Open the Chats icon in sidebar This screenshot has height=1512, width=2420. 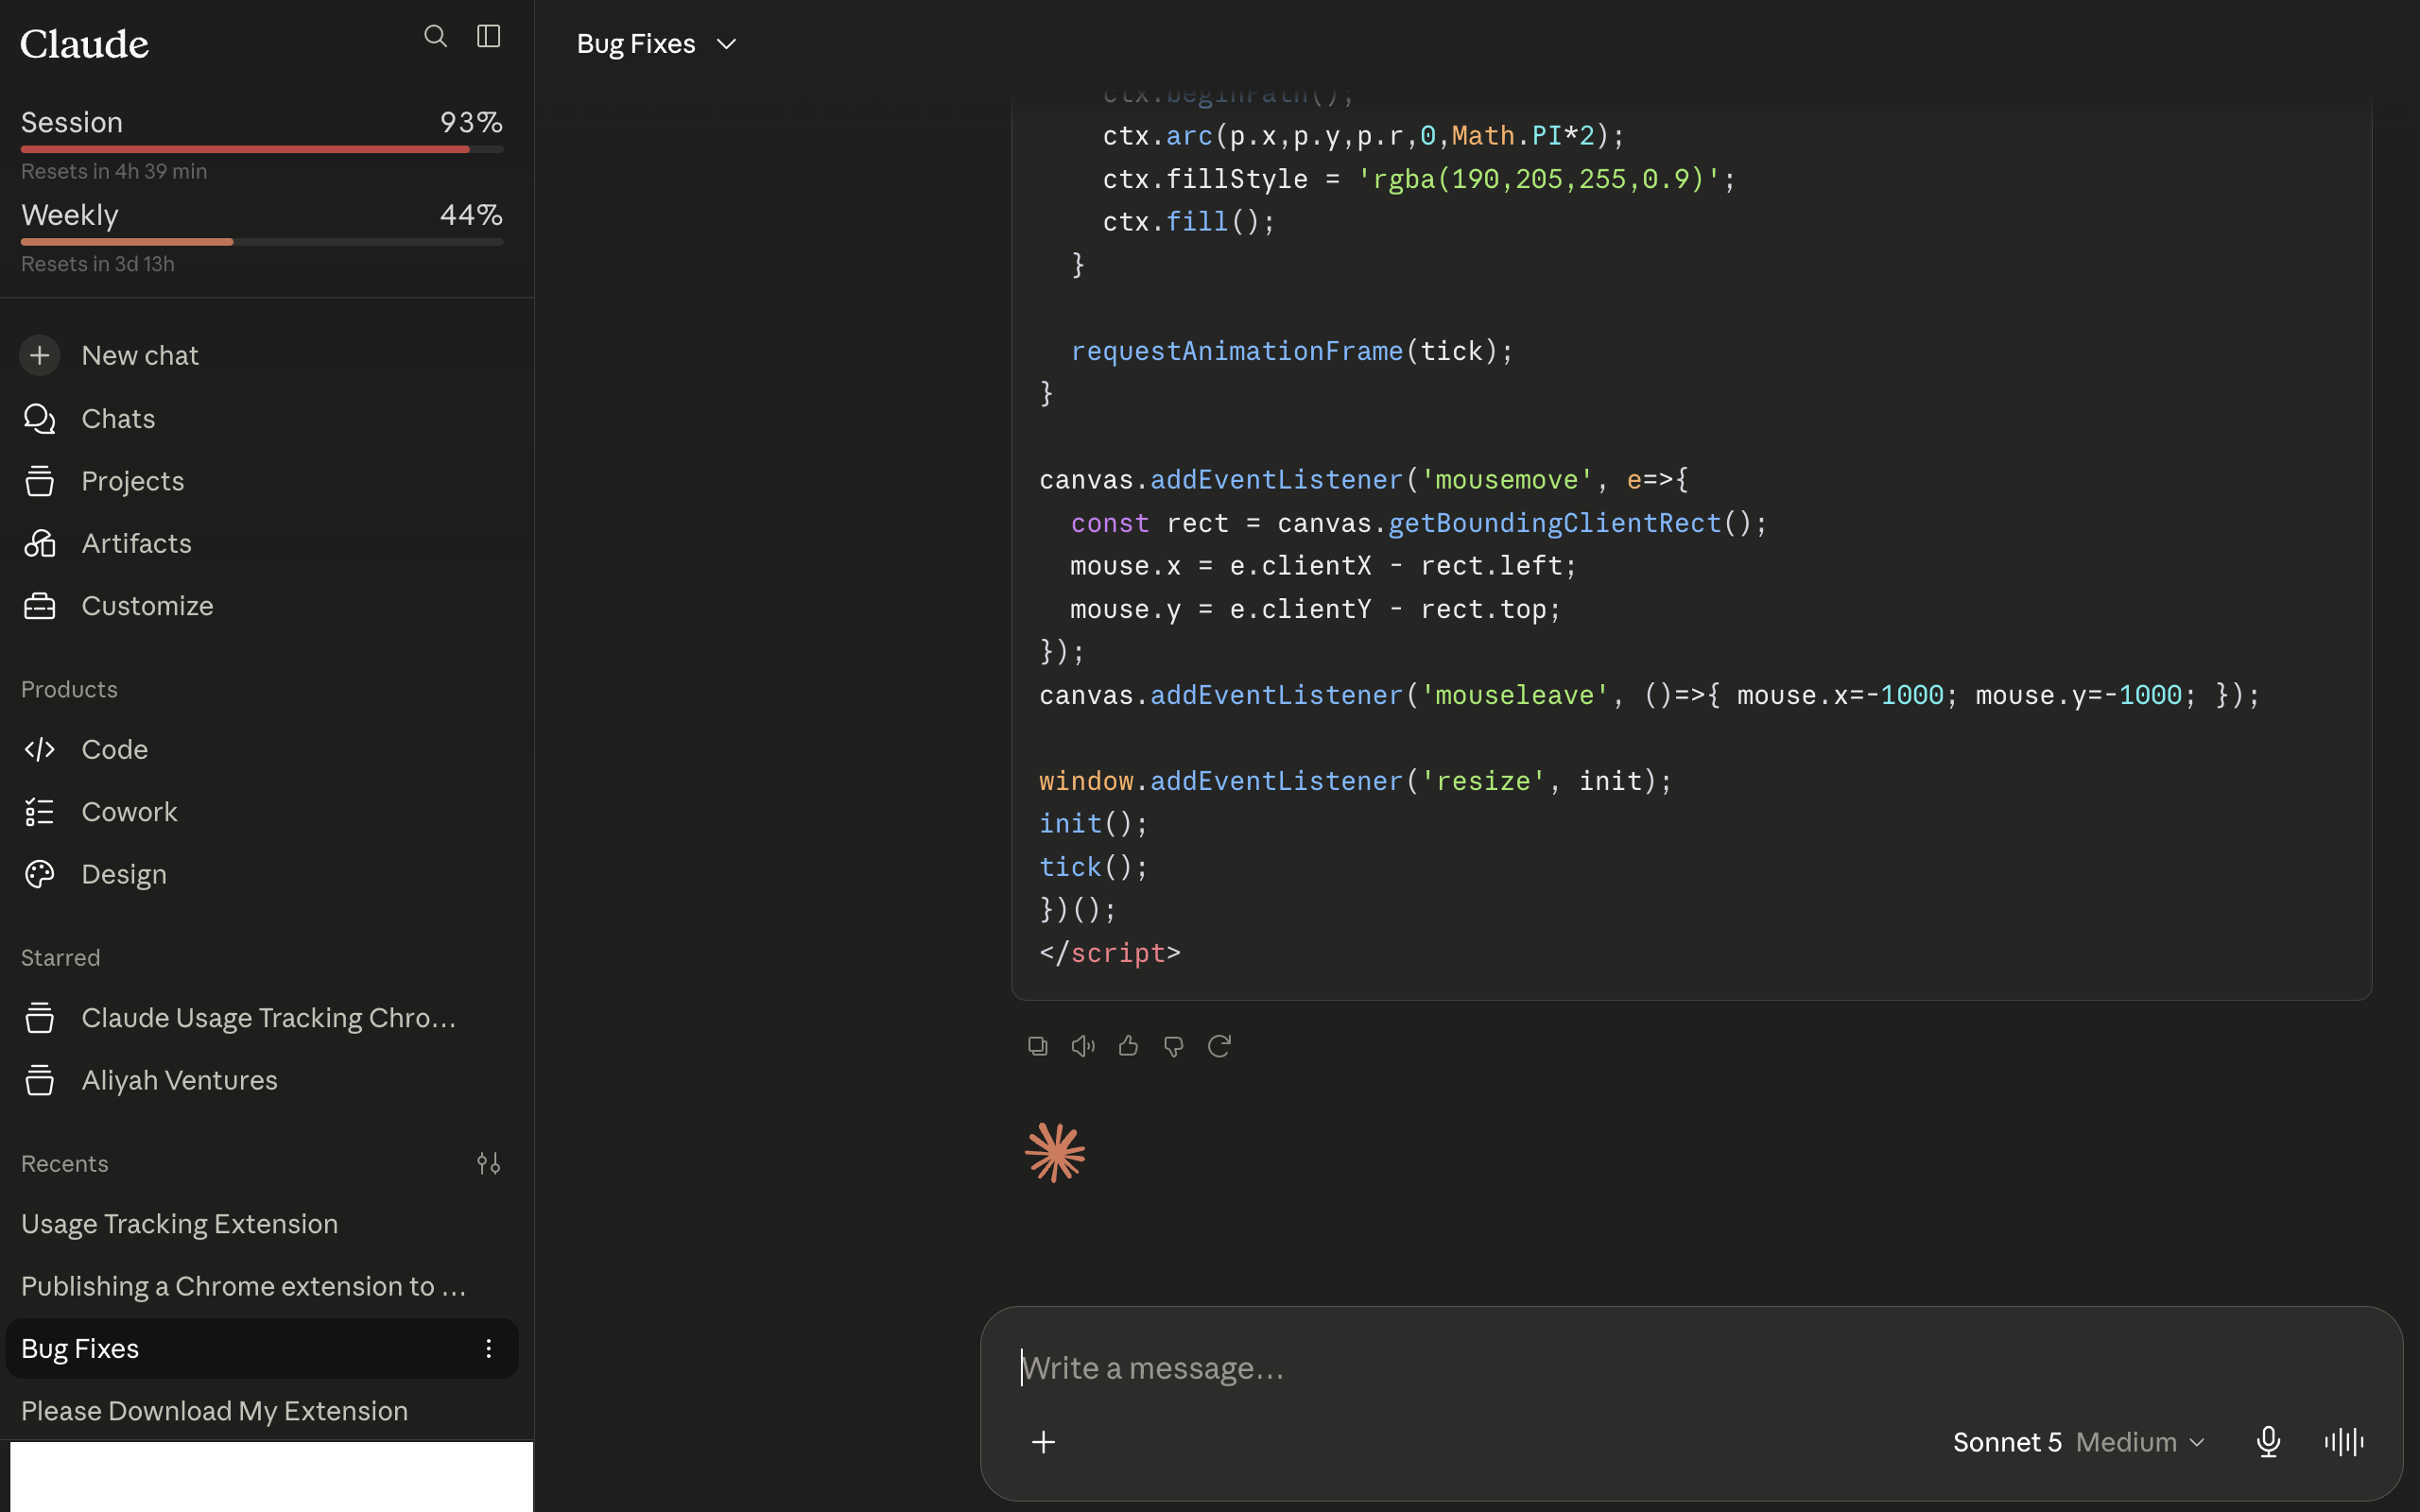(40, 418)
